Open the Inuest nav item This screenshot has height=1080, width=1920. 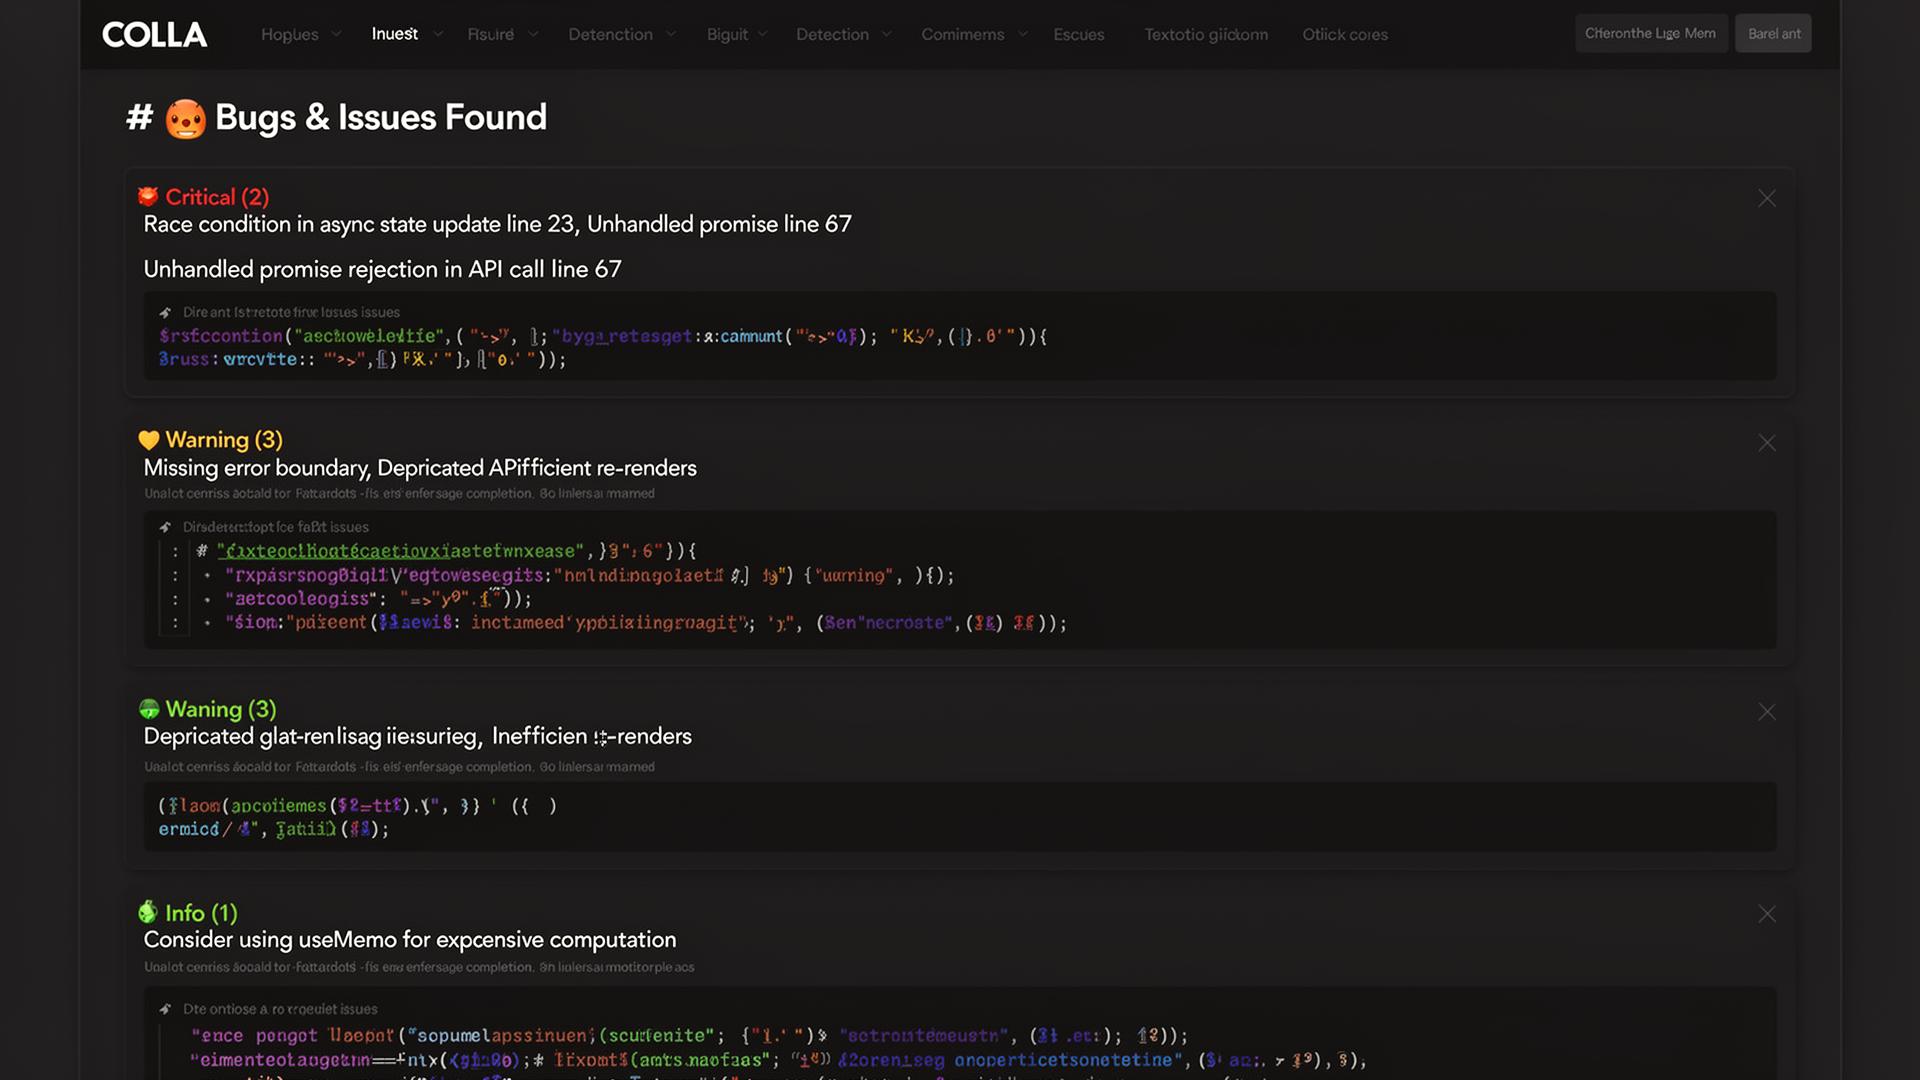[x=395, y=34]
